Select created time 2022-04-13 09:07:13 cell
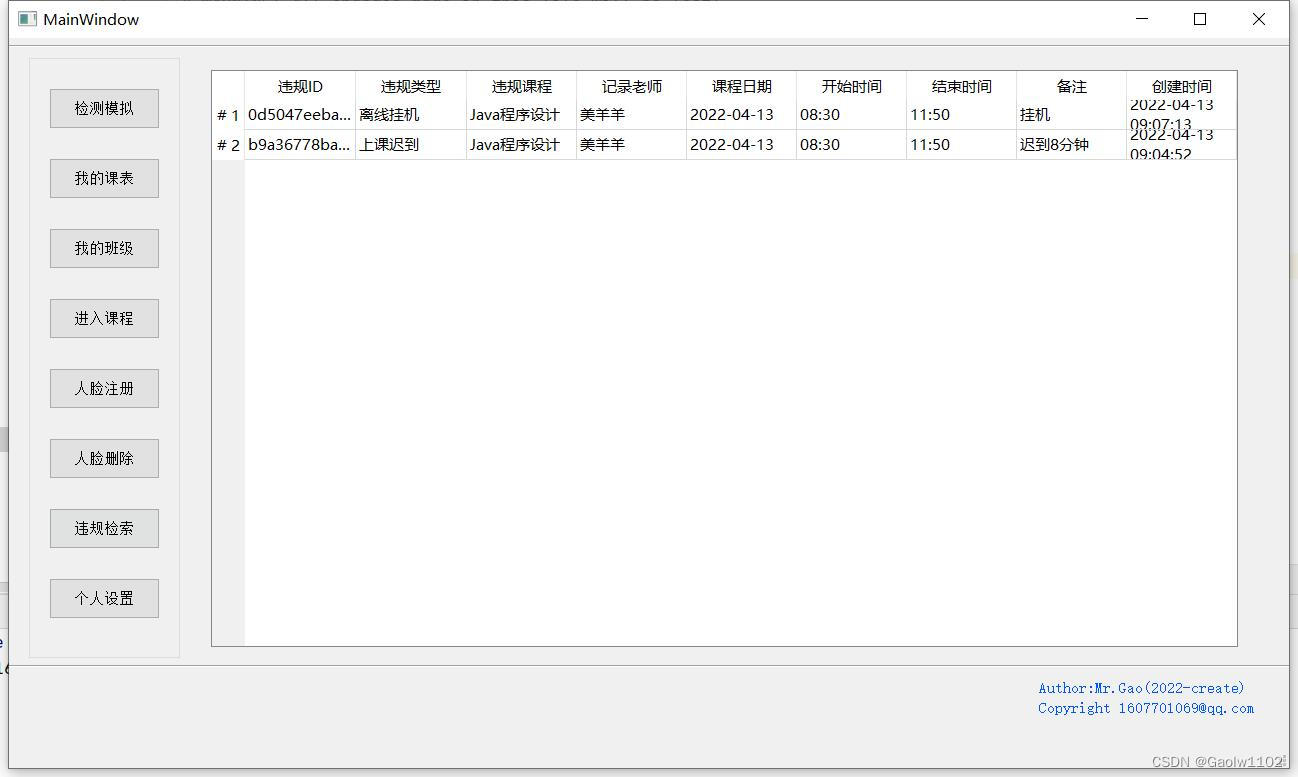1298x777 pixels. (x=1181, y=115)
